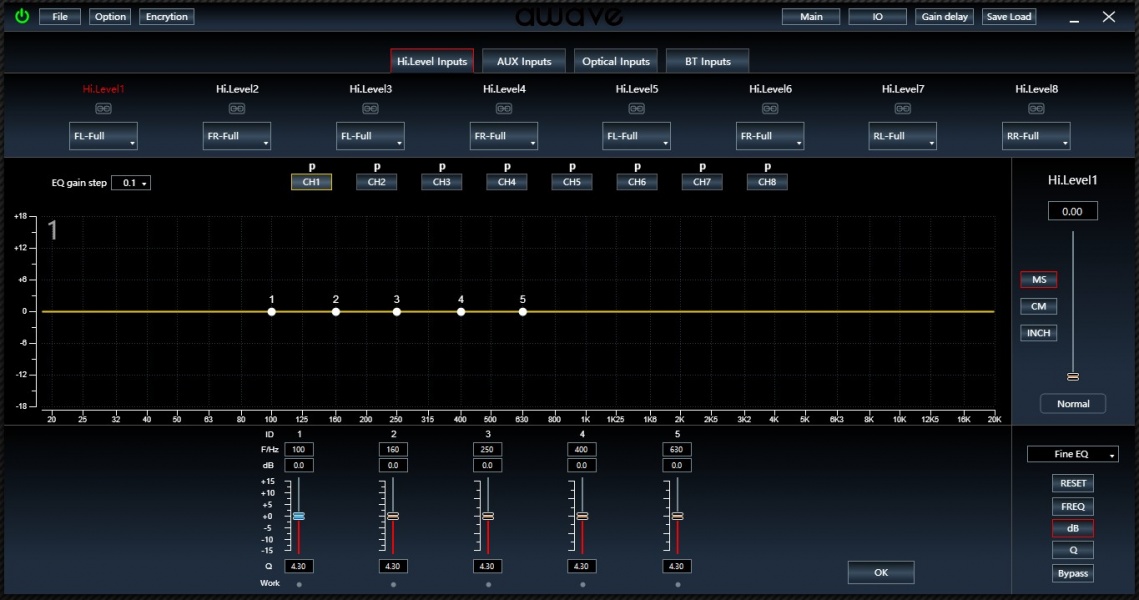This screenshot has width=1139, height=600.
Task: Open Hi.Level3 FL-Full dropdown
Action: click(x=370, y=136)
